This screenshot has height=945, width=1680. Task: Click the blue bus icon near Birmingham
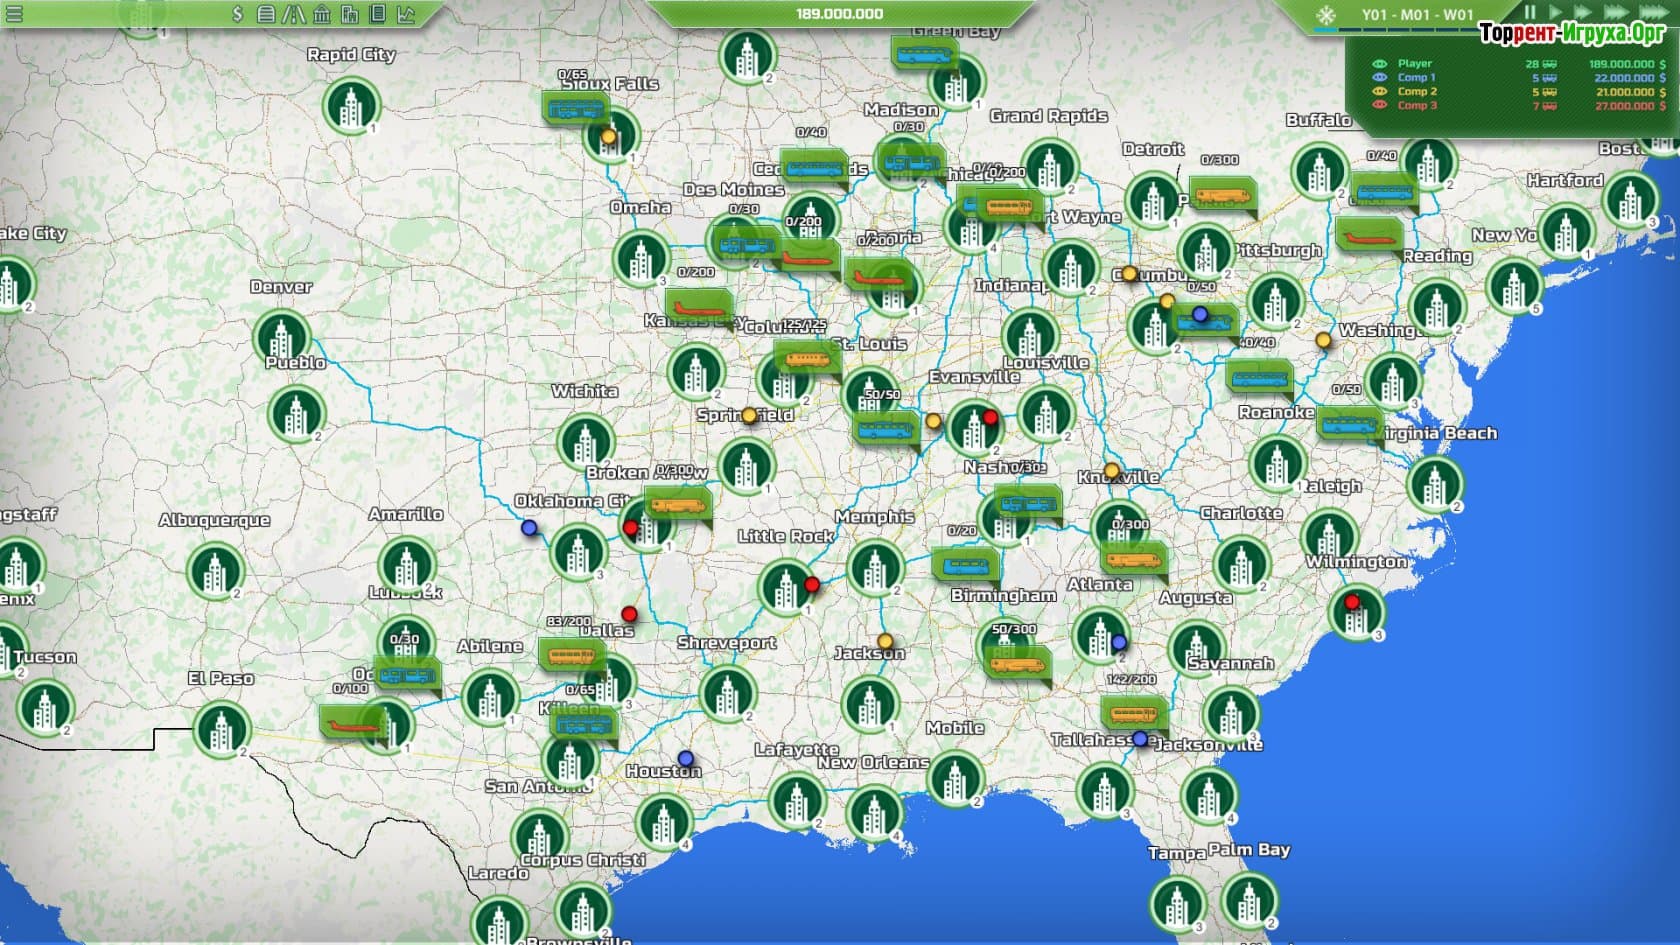tap(965, 566)
